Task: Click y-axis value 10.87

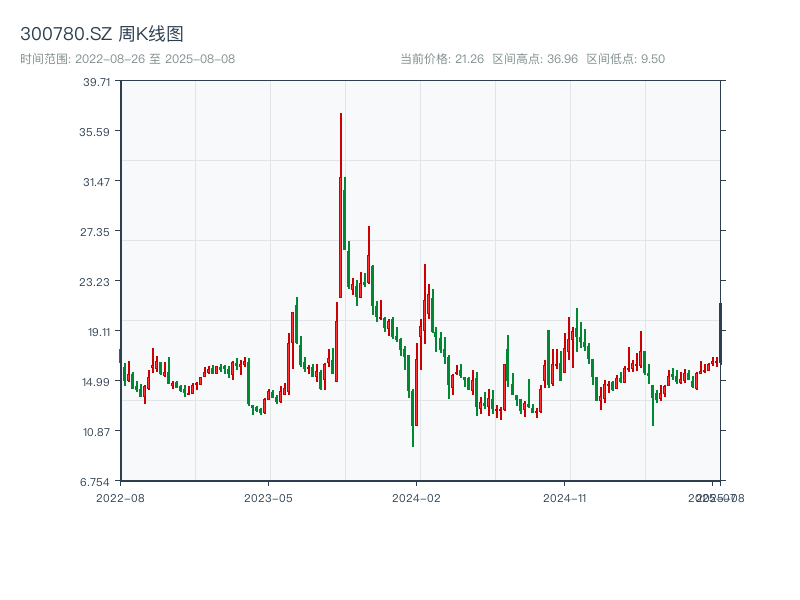Action: (96, 432)
